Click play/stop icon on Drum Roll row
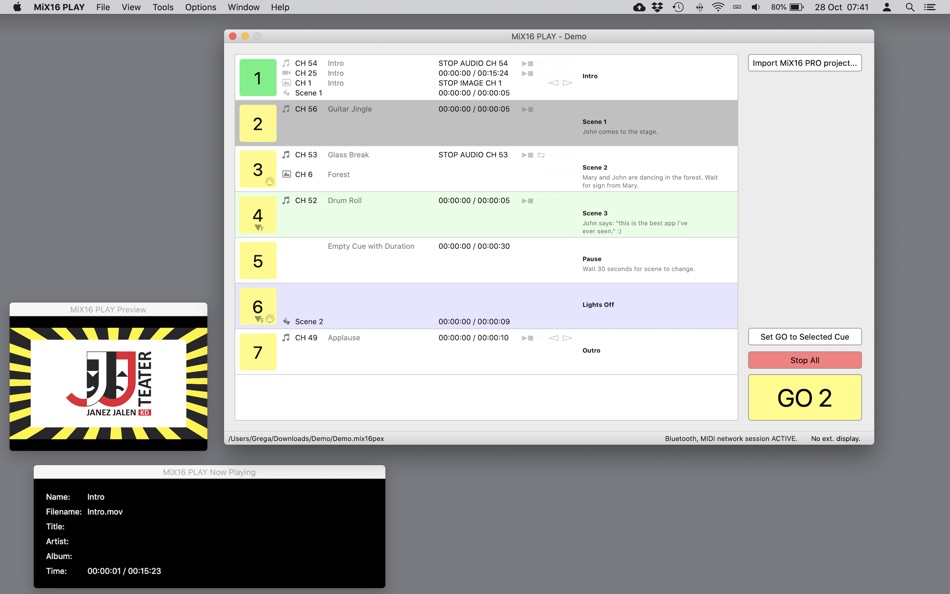This screenshot has width=950, height=594. (x=527, y=201)
